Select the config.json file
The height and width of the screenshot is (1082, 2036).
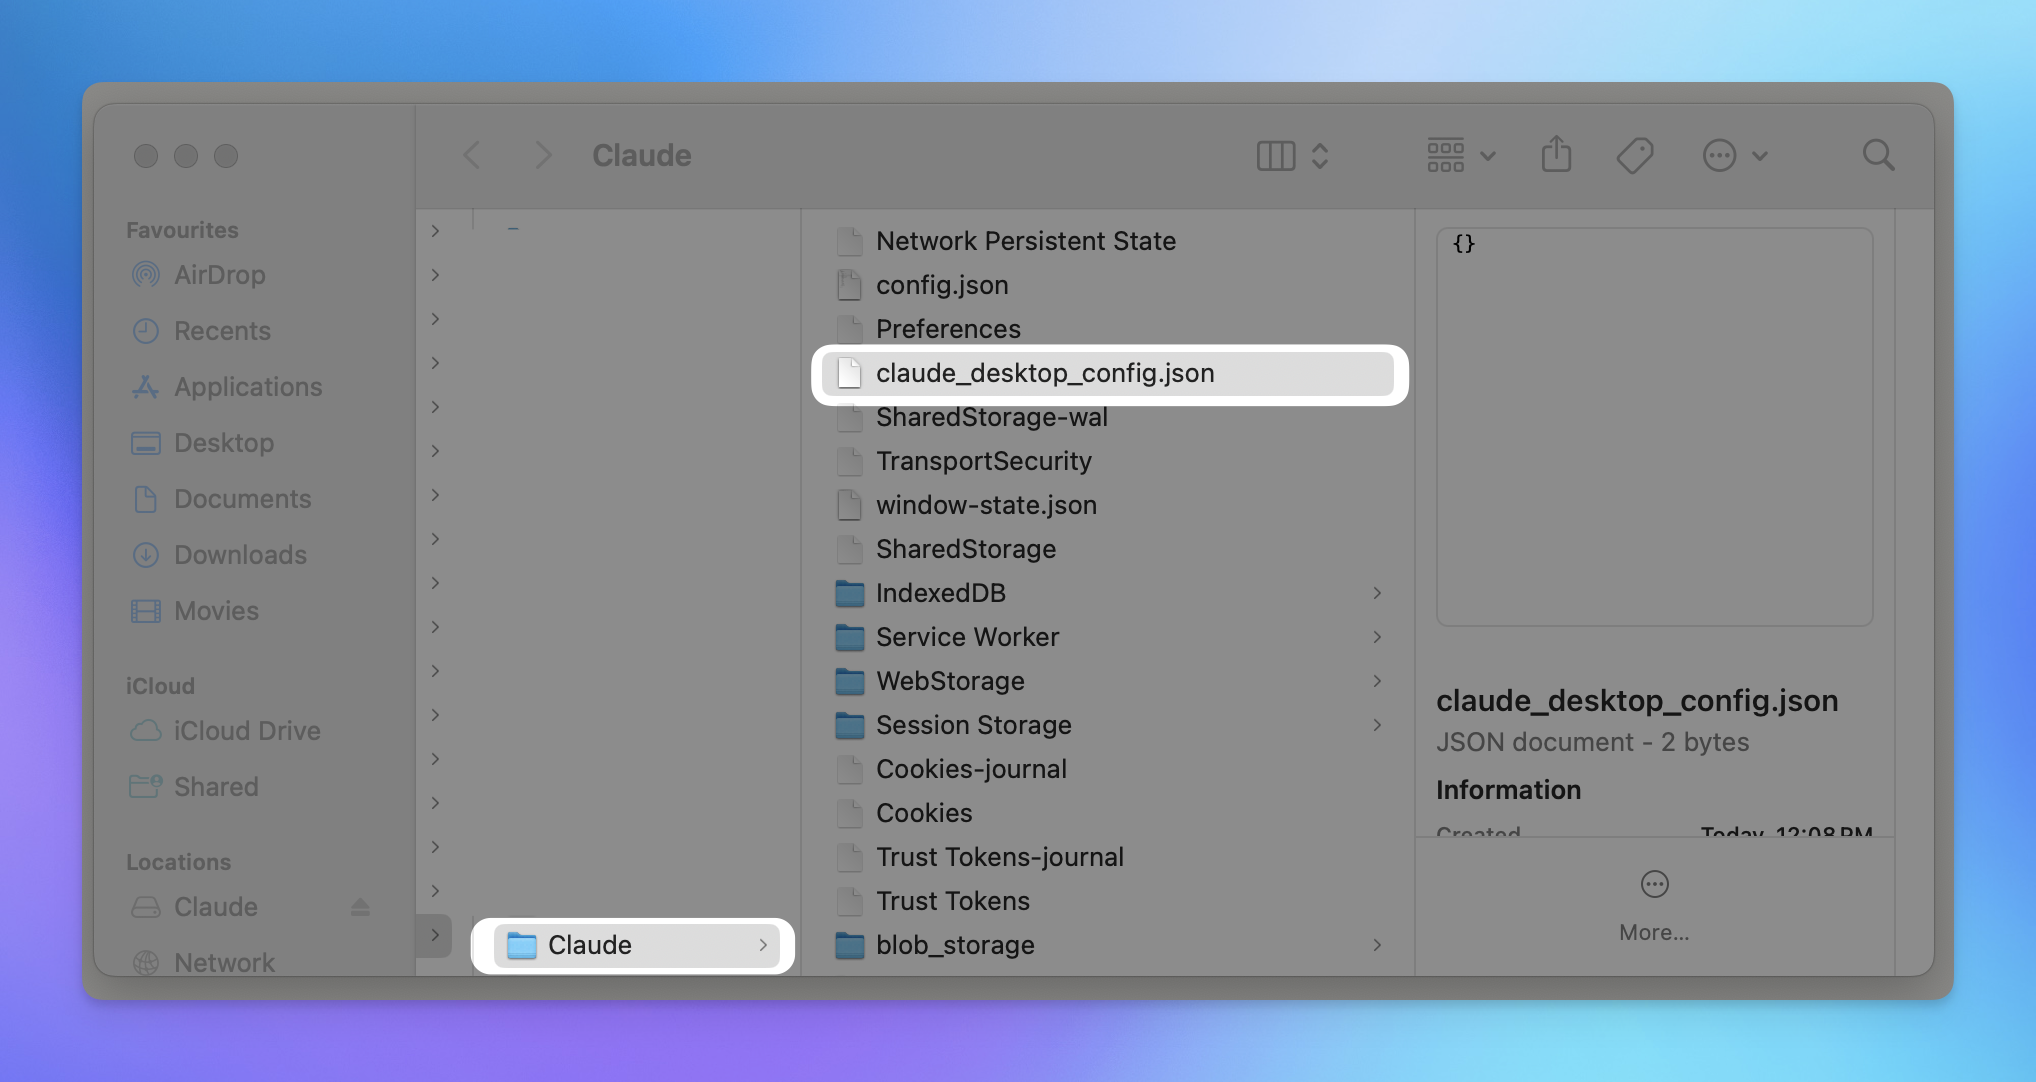1108,285
